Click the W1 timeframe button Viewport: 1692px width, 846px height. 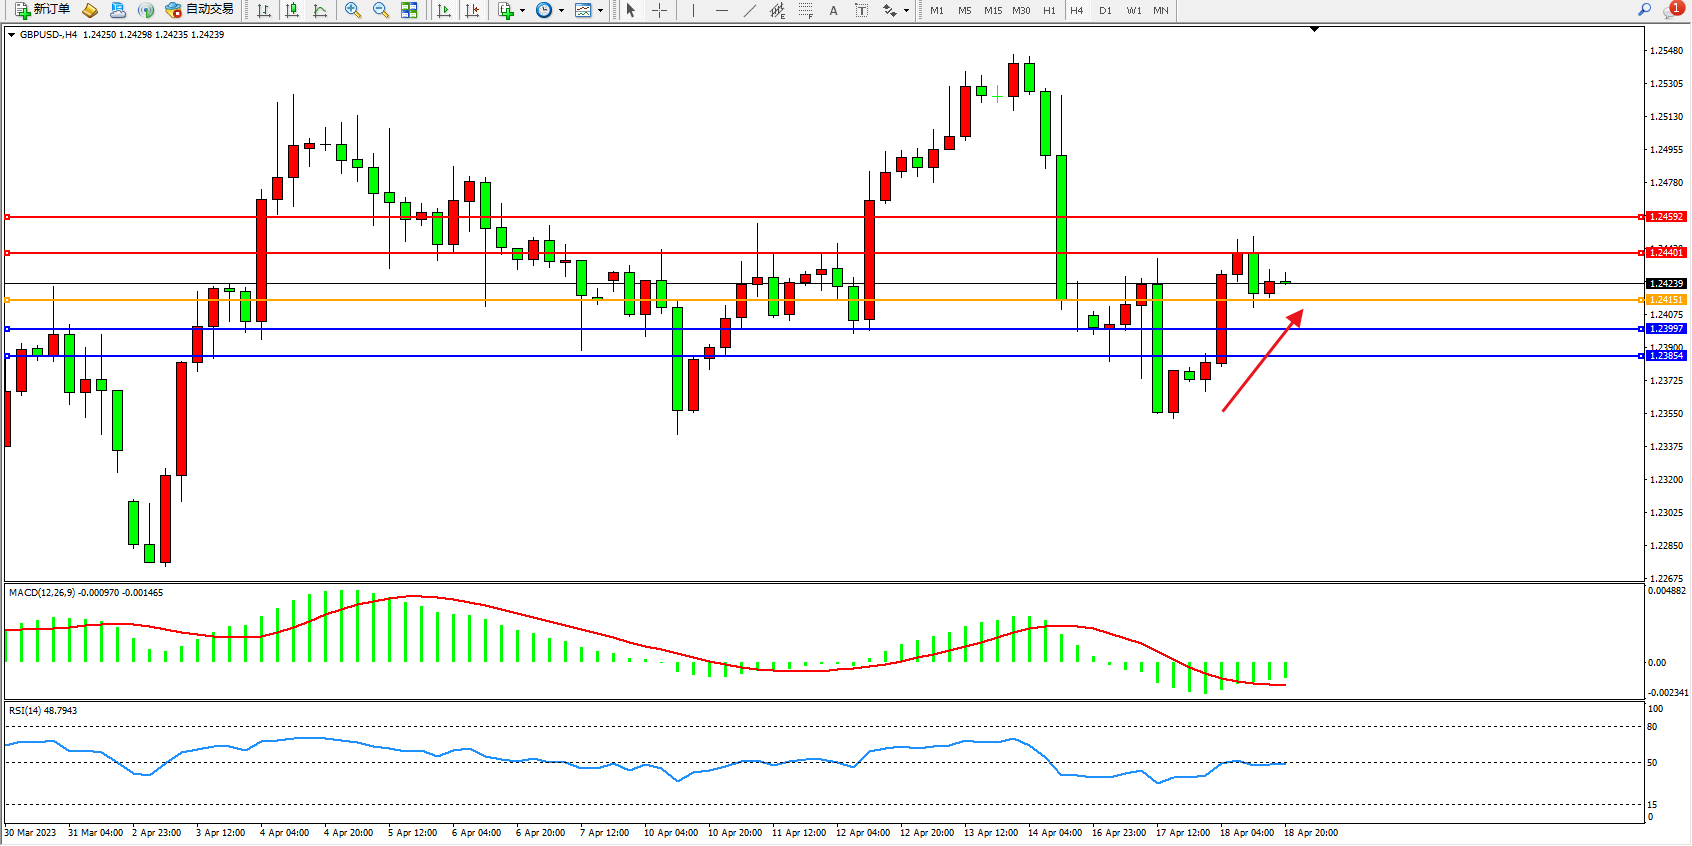tap(1133, 10)
